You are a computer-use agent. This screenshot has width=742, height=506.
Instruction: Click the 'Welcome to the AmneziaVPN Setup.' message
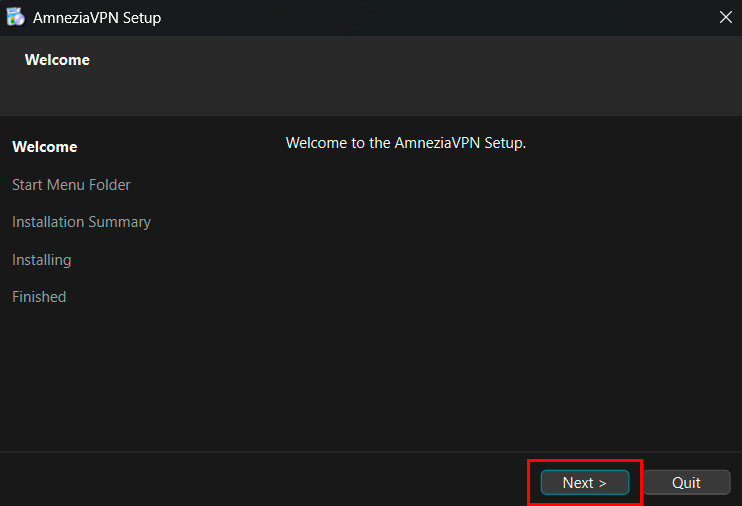(x=405, y=143)
